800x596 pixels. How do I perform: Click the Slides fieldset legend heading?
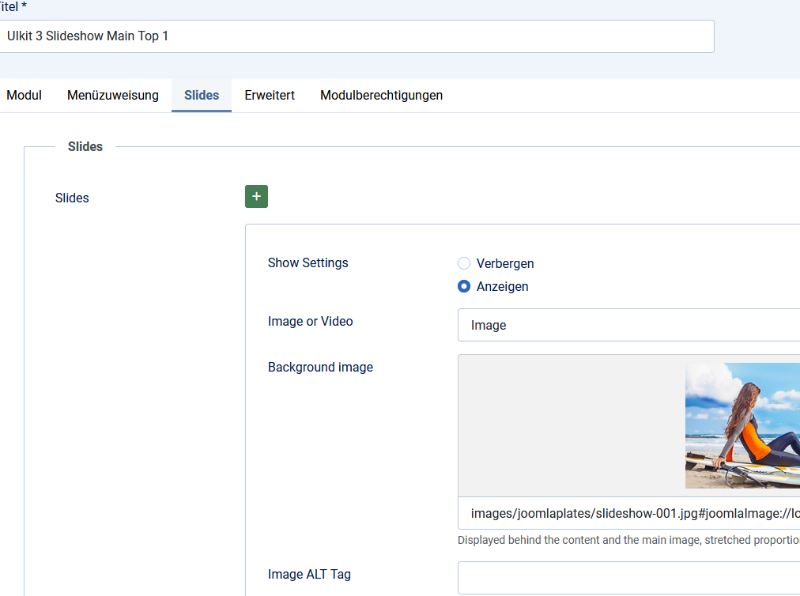[x=85, y=147]
